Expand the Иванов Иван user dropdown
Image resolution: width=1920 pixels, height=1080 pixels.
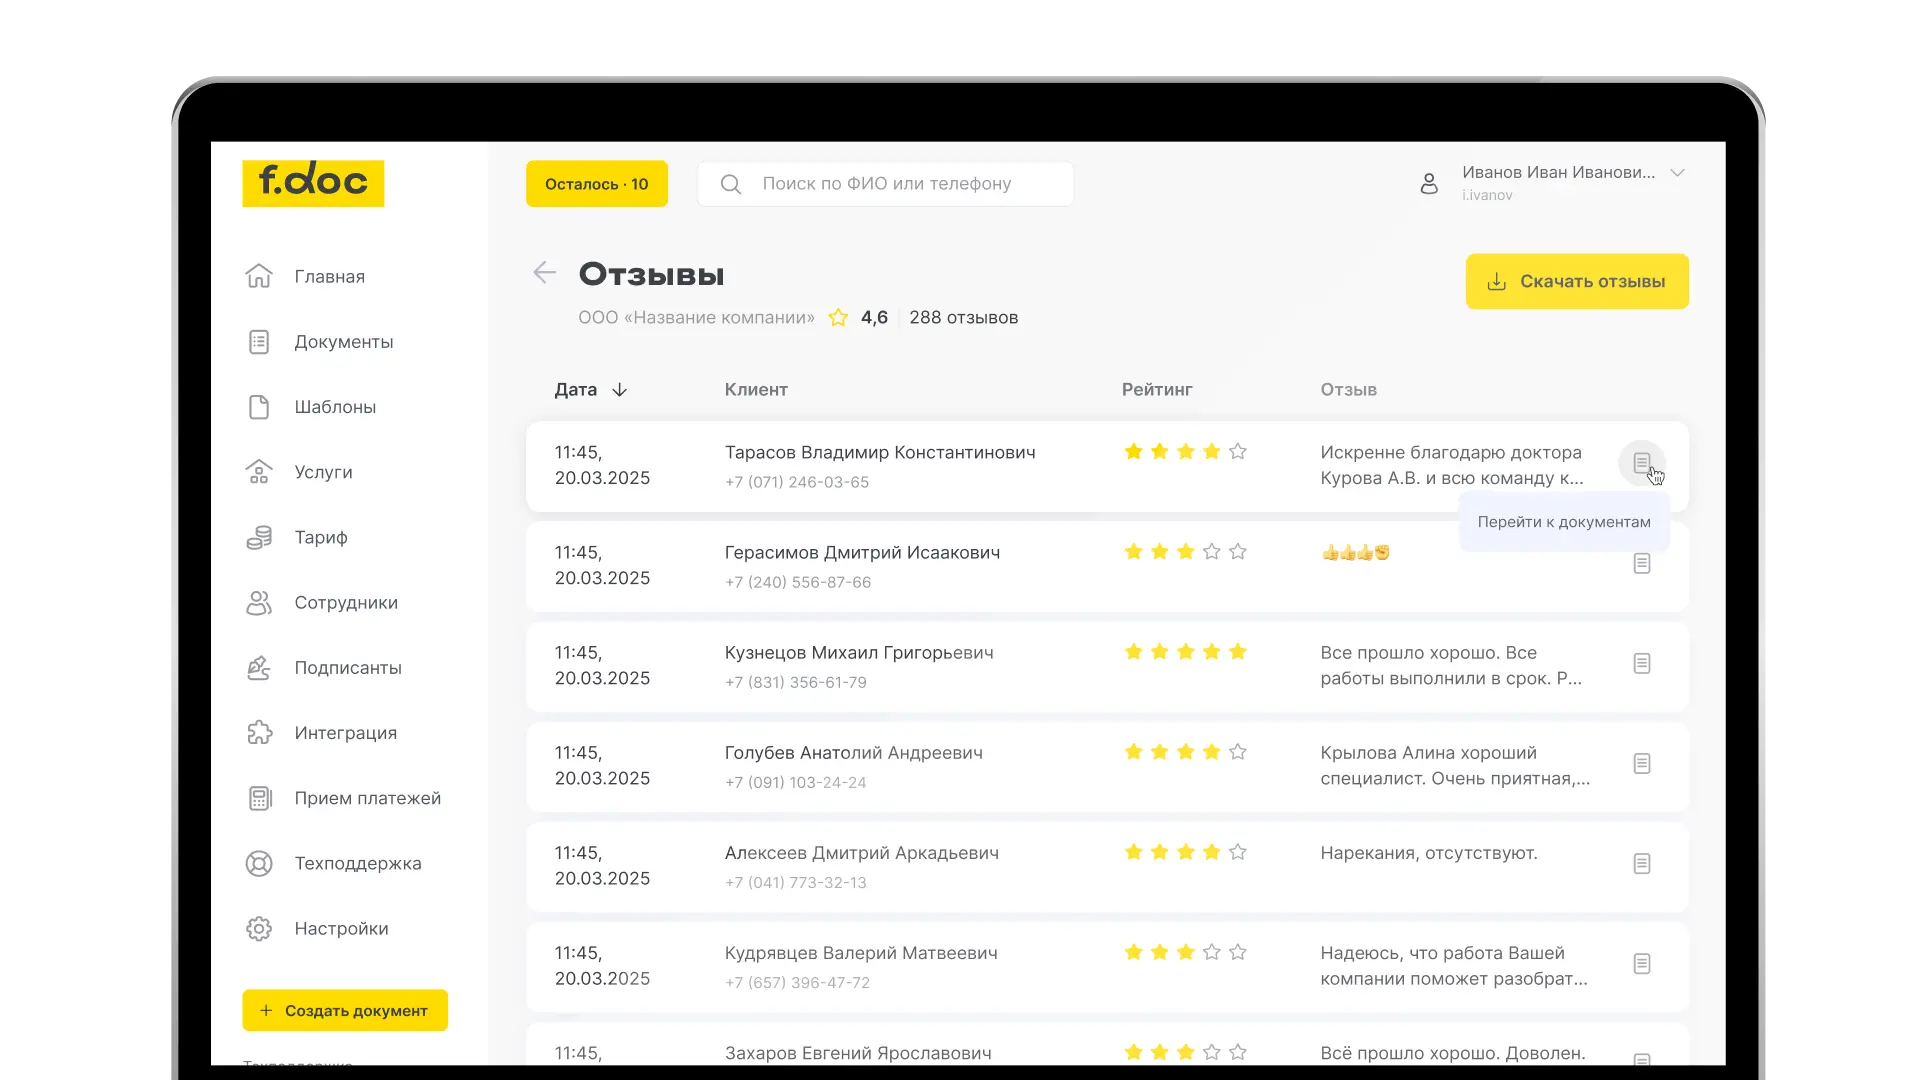click(x=1677, y=173)
